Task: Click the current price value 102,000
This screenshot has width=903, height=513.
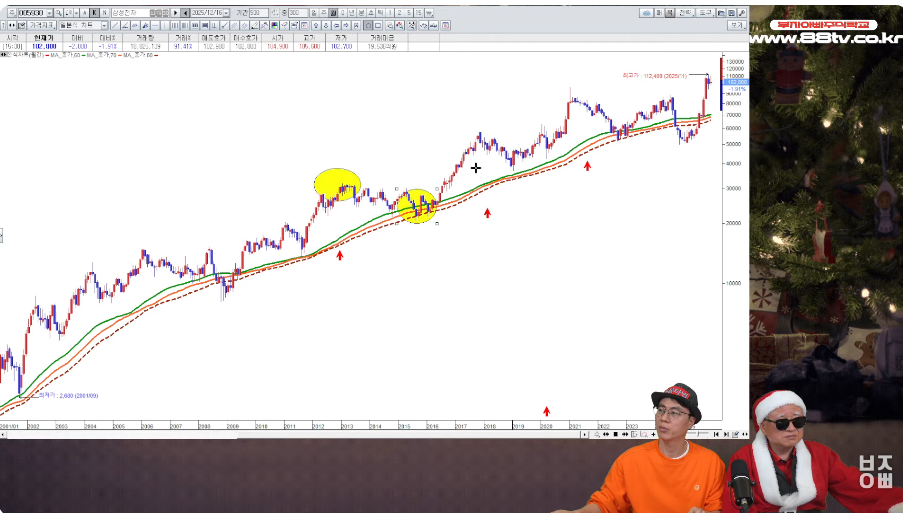Action: coord(44,46)
